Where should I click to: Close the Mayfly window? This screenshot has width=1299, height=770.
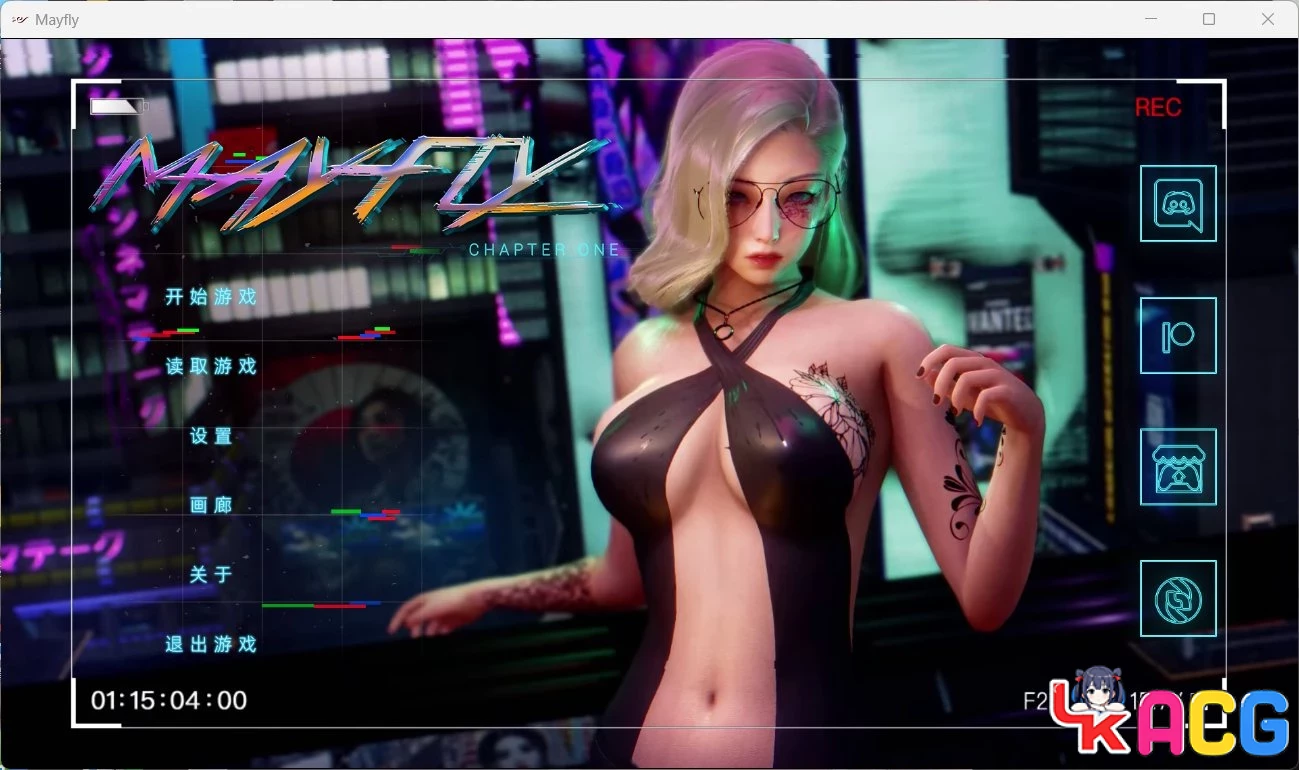pos(1267,19)
